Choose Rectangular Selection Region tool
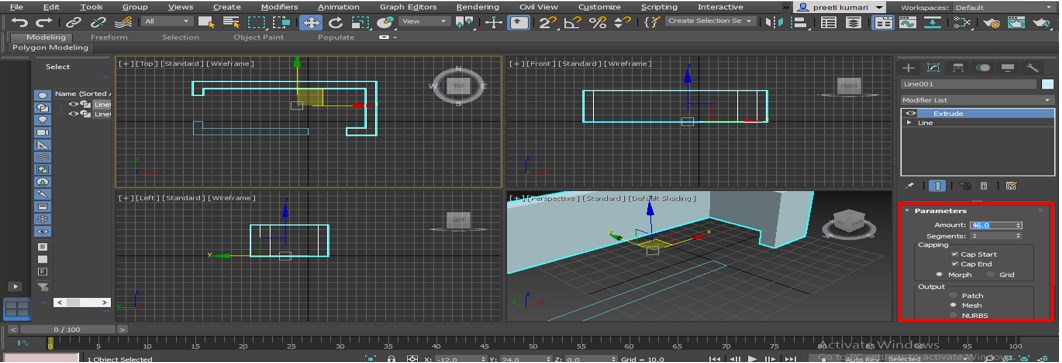This screenshot has height=363, width=1062. [256, 22]
